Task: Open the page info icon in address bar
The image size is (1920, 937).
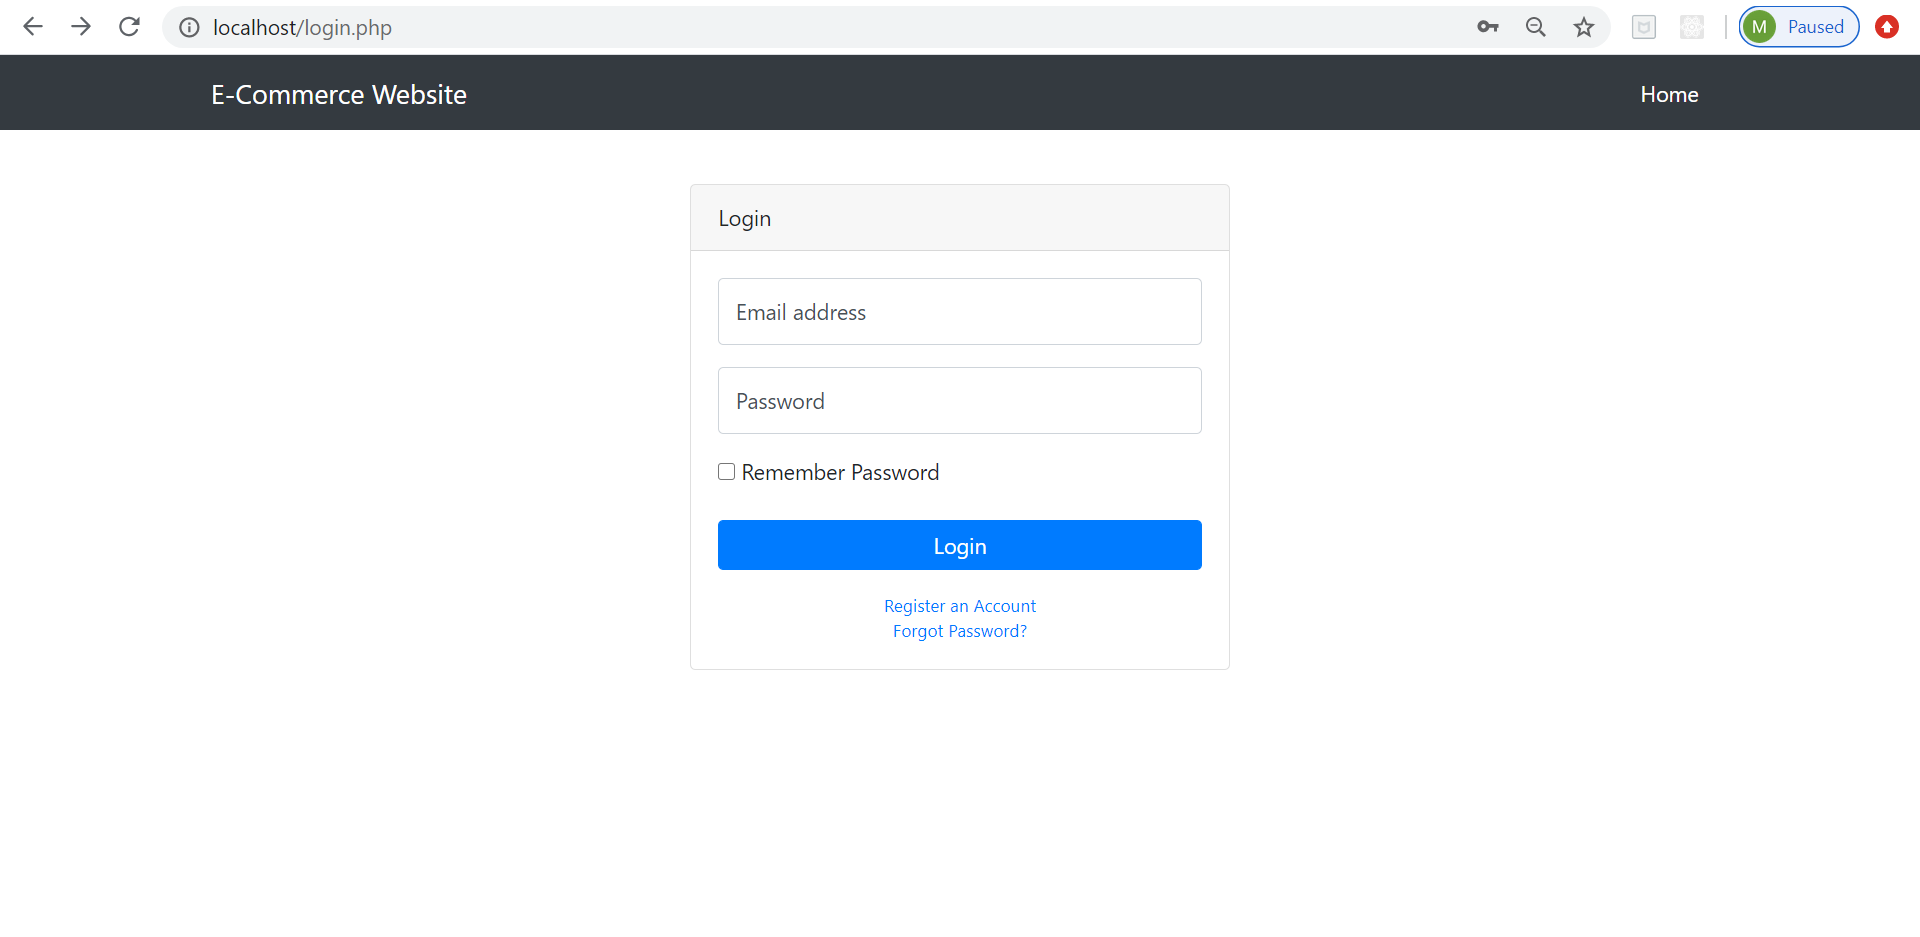Action: [x=188, y=27]
